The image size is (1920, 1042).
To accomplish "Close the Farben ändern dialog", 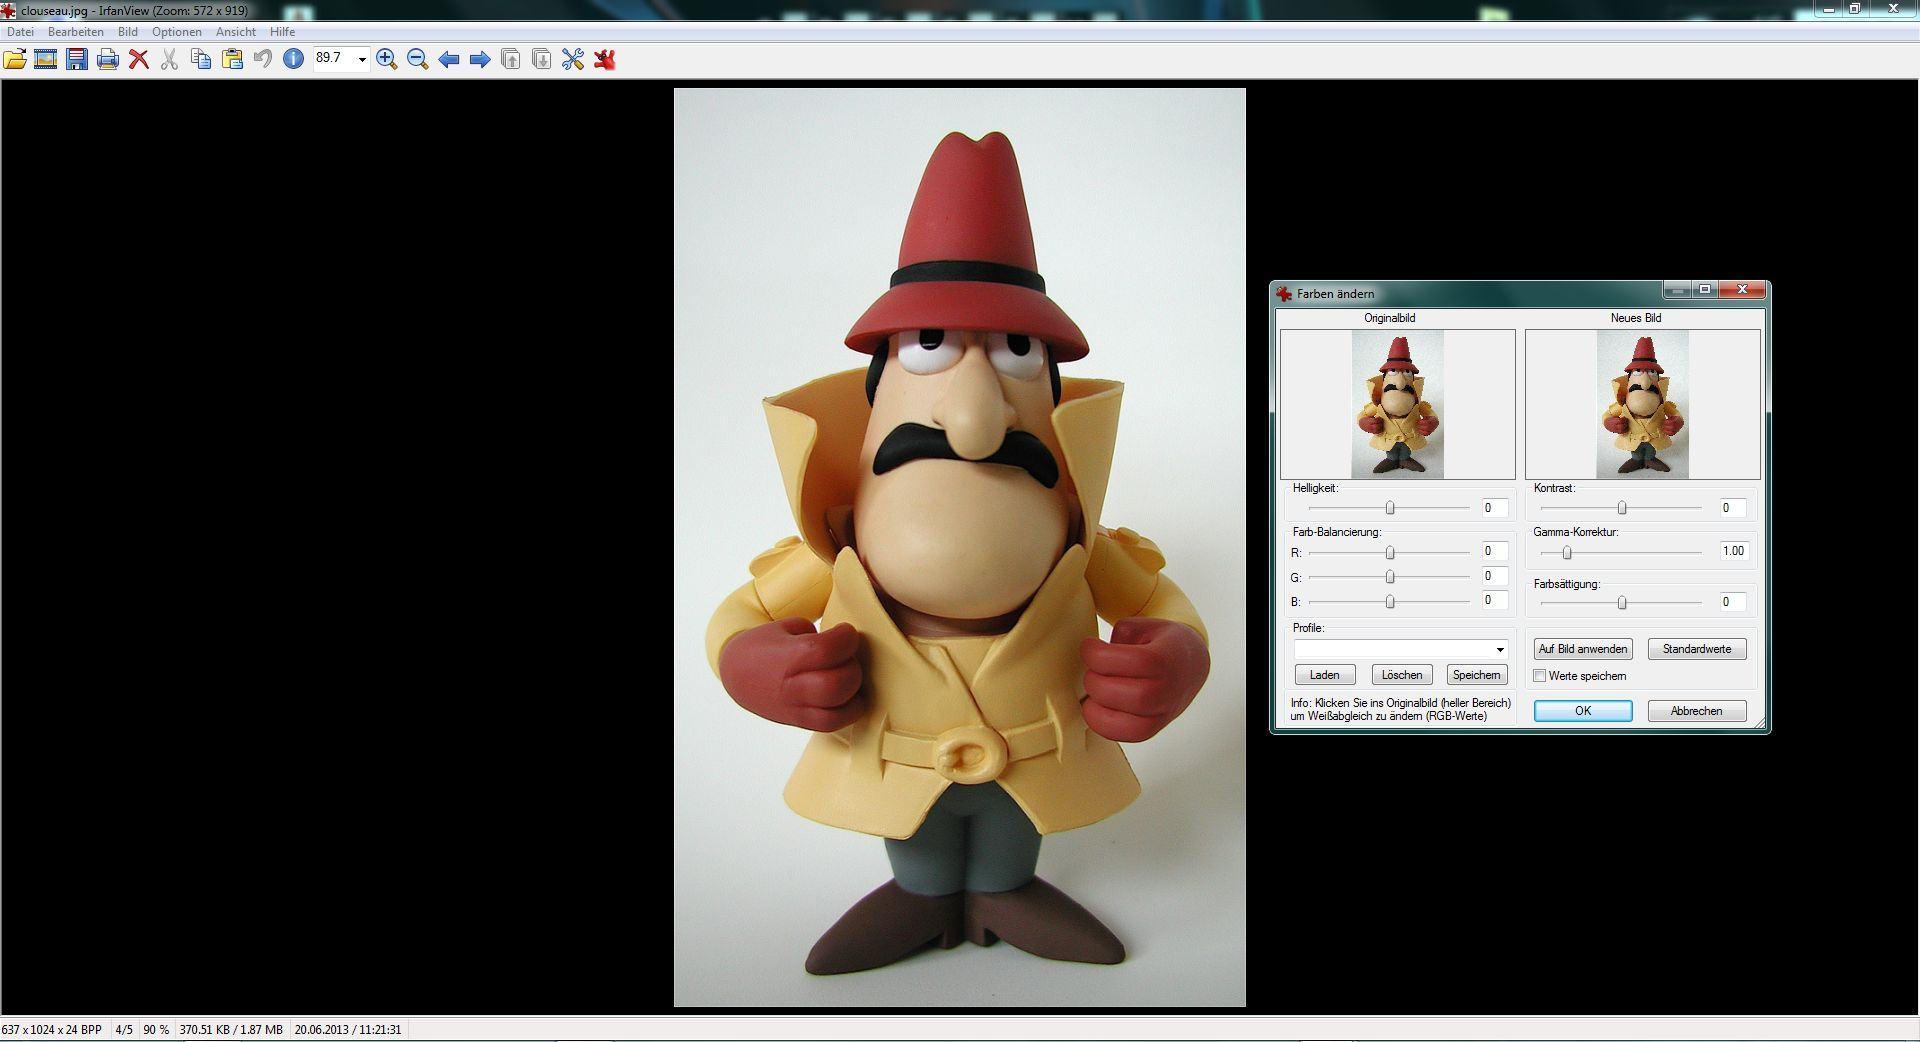I will (1742, 290).
